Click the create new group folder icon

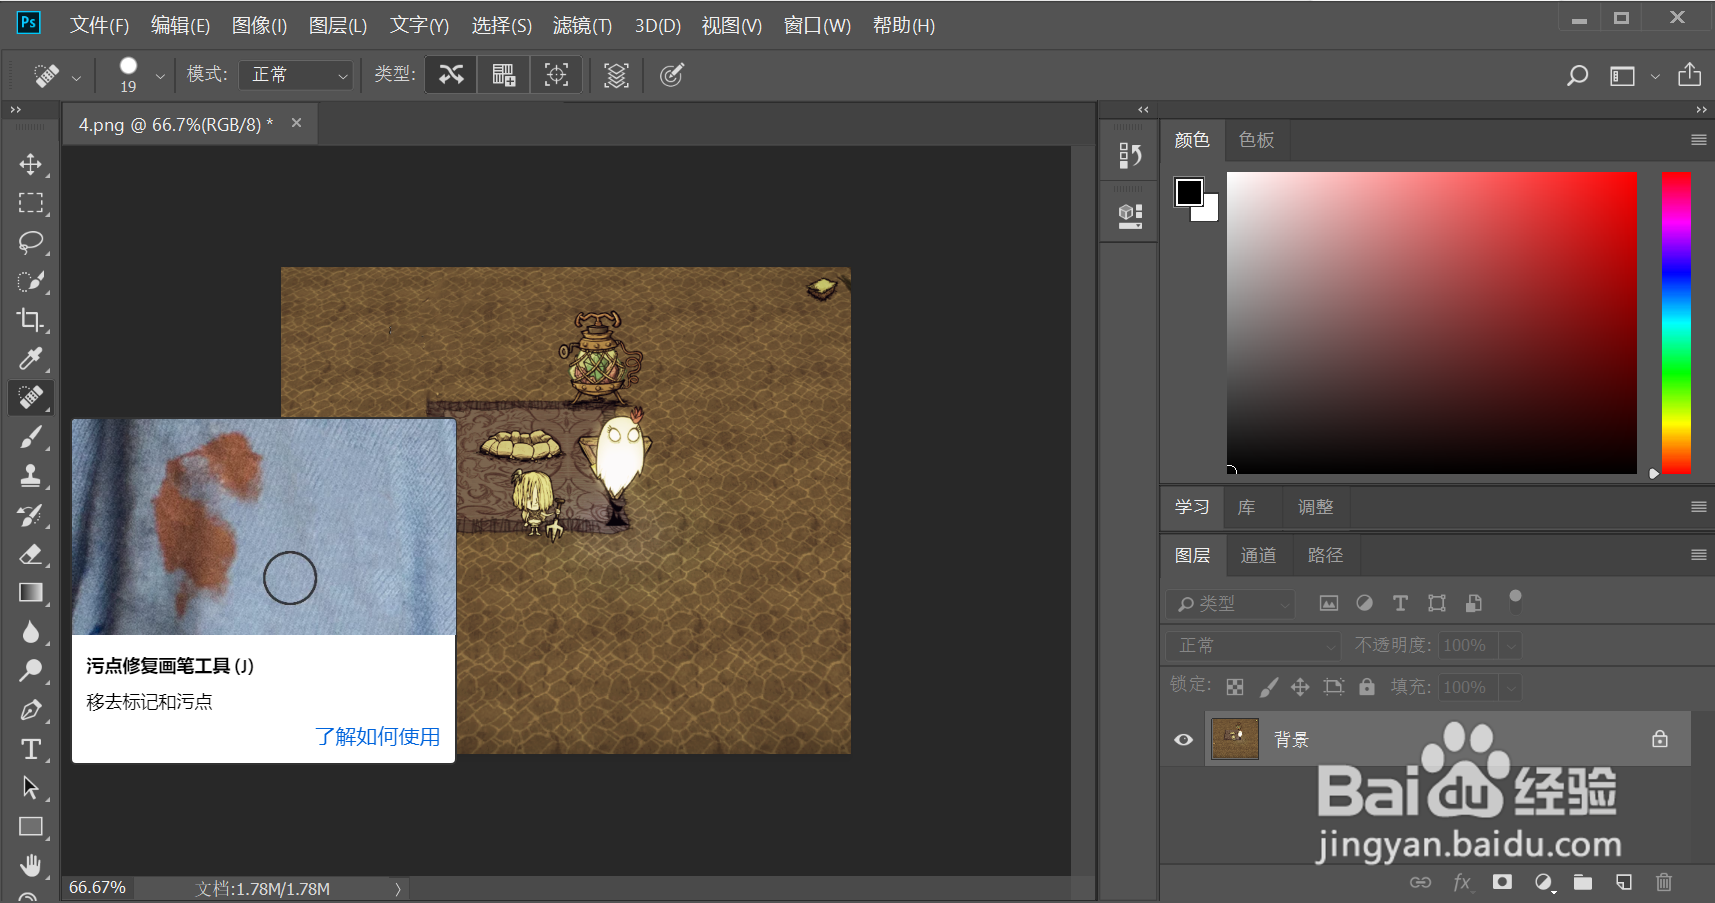point(1583,882)
